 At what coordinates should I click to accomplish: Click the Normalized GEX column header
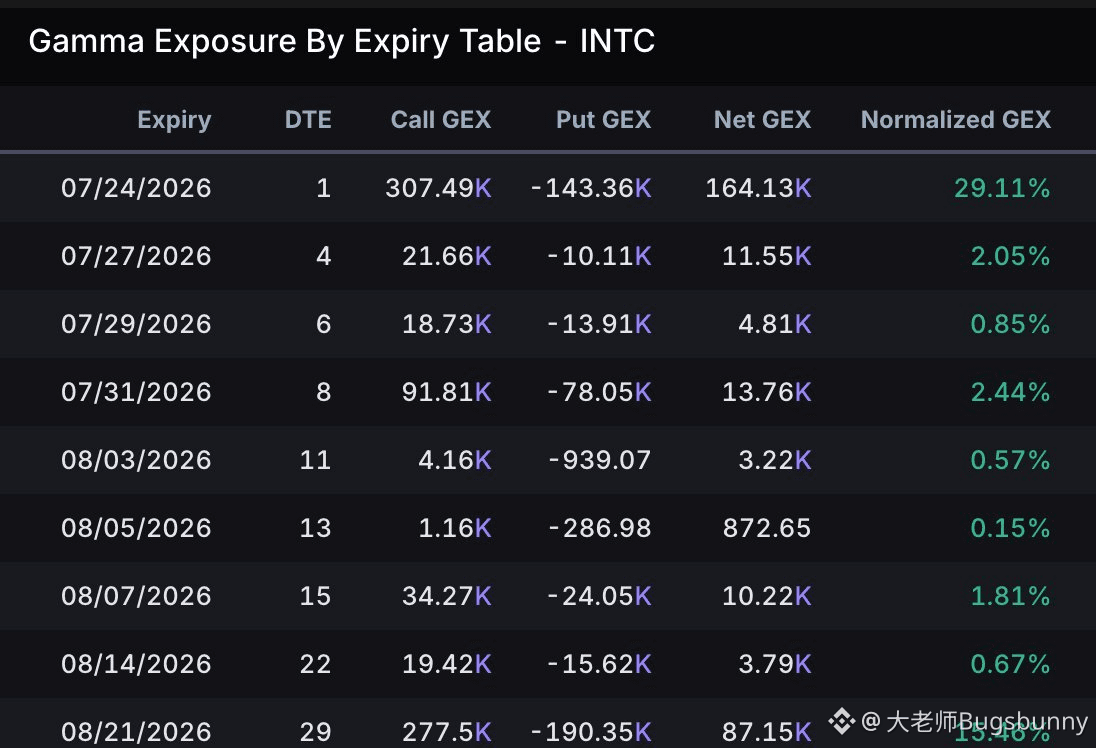pyautogui.click(x=956, y=120)
